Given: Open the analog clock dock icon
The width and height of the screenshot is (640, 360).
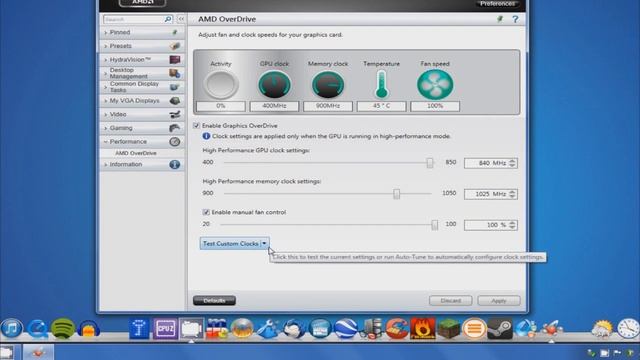Looking at the screenshot, I should [628, 328].
